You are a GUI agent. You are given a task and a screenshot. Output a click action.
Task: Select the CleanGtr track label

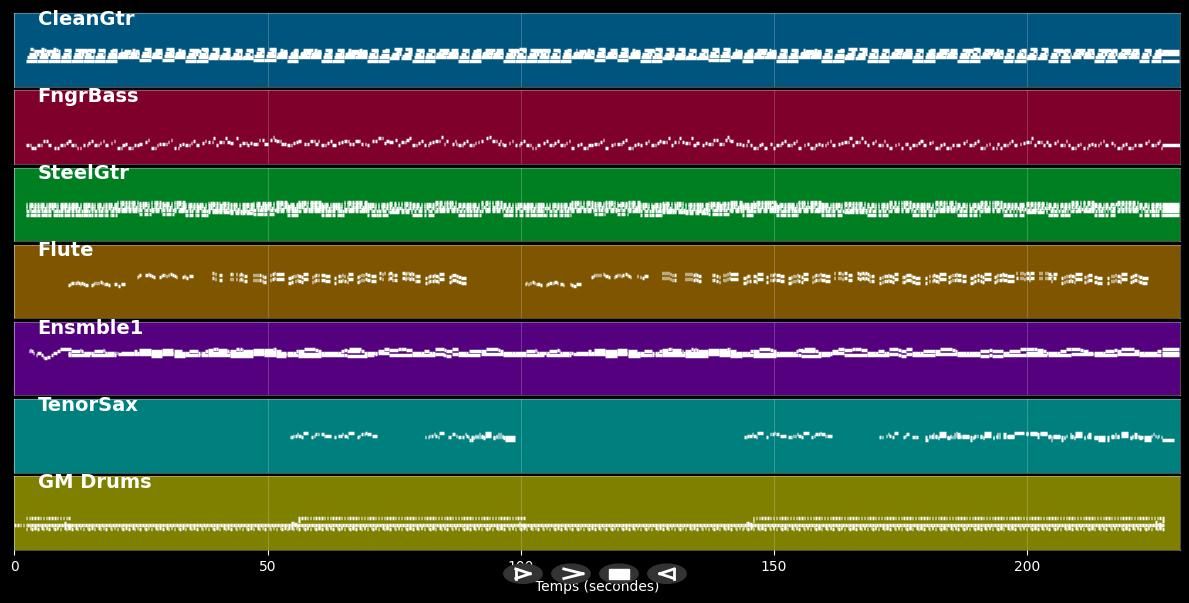click(86, 19)
